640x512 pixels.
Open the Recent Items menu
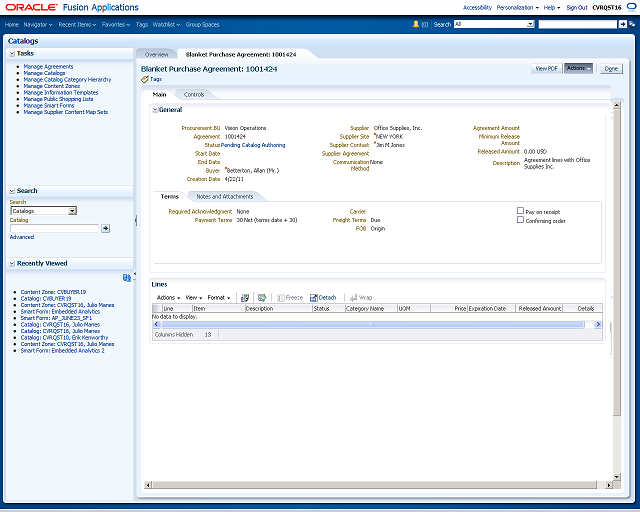(77, 24)
